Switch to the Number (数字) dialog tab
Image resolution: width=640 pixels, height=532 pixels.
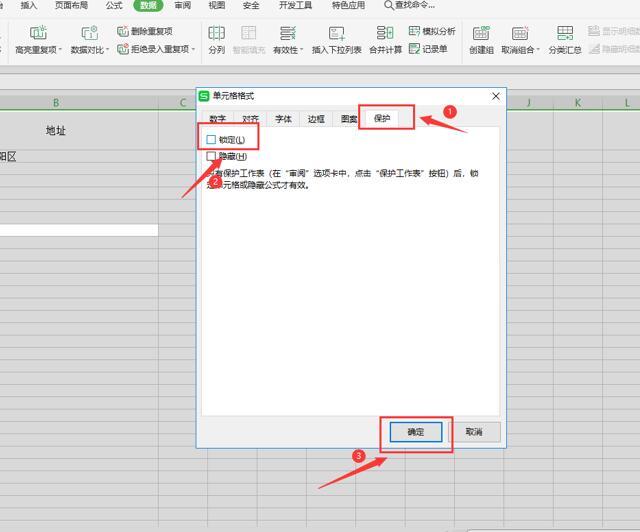point(218,119)
